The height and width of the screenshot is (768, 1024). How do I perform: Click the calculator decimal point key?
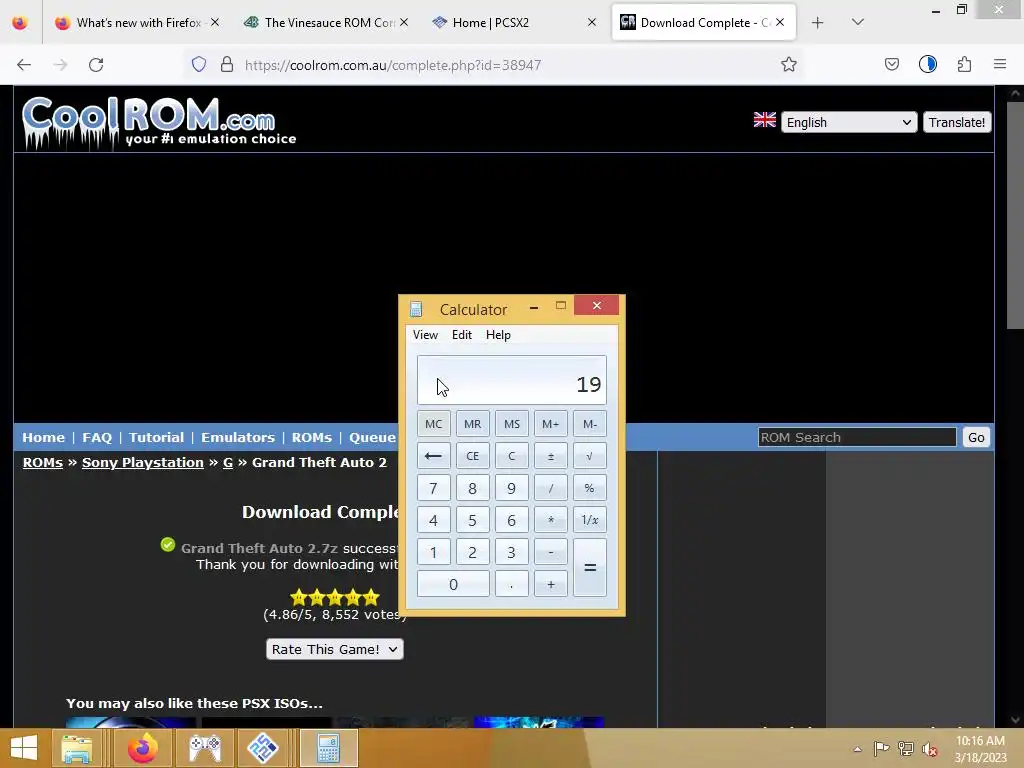pyautogui.click(x=512, y=584)
